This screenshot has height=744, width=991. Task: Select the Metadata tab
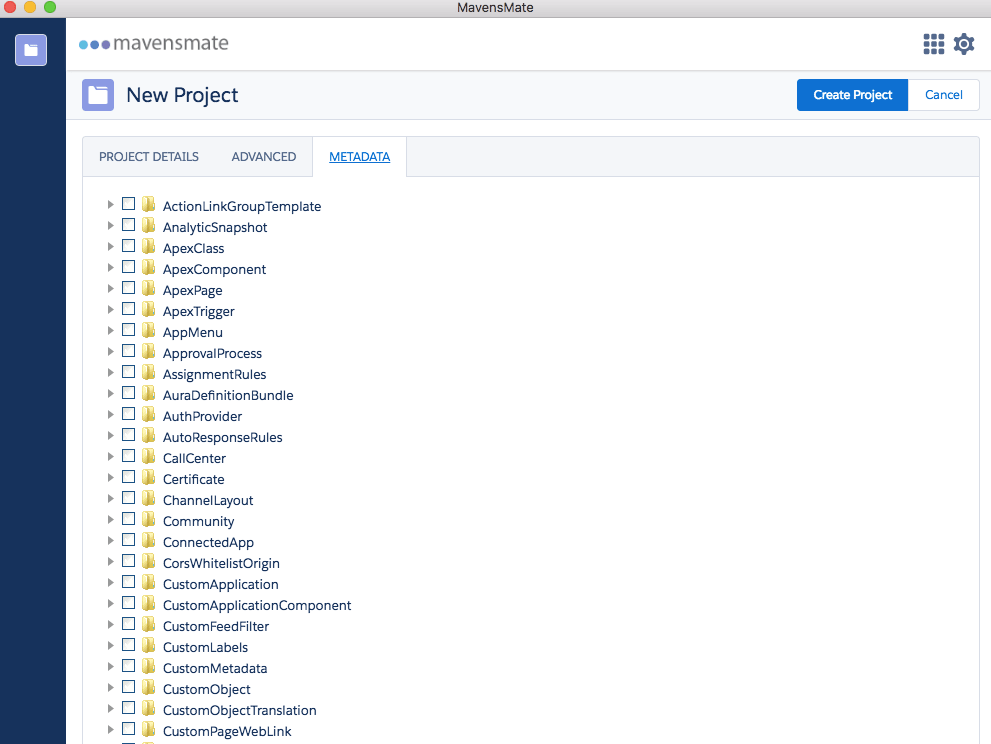(360, 157)
